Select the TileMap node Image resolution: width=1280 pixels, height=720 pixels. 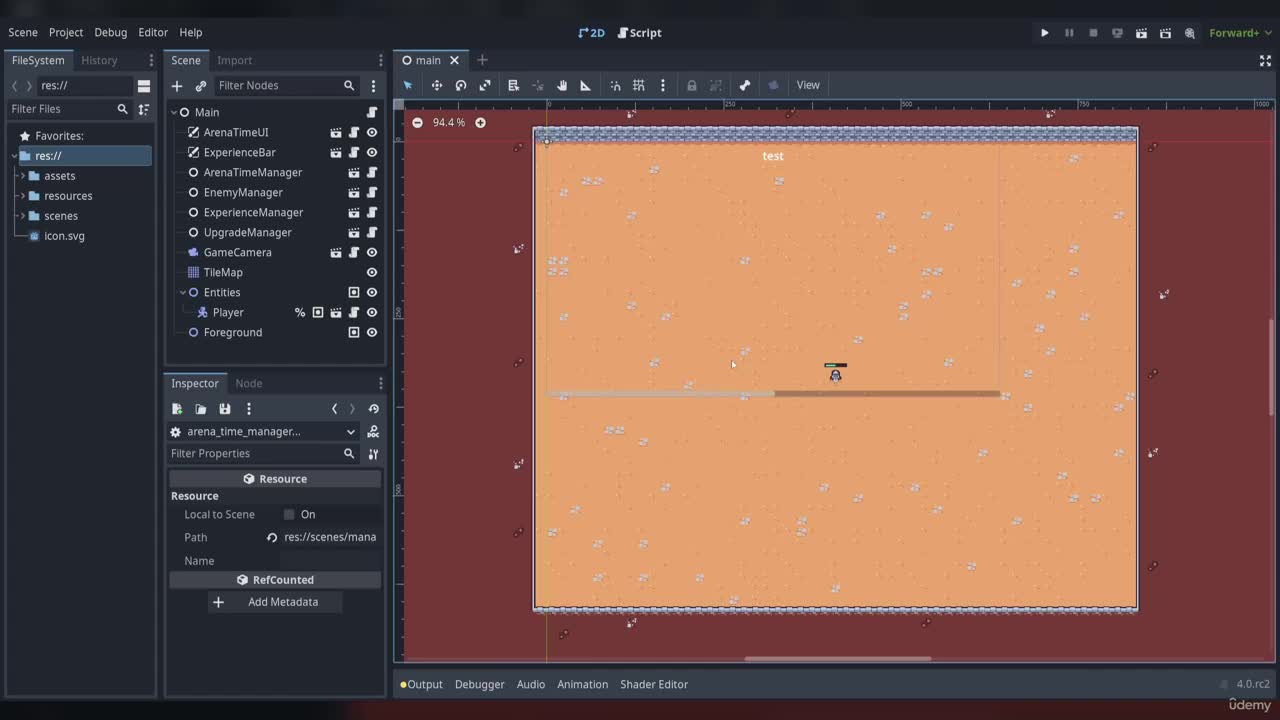click(x=223, y=272)
